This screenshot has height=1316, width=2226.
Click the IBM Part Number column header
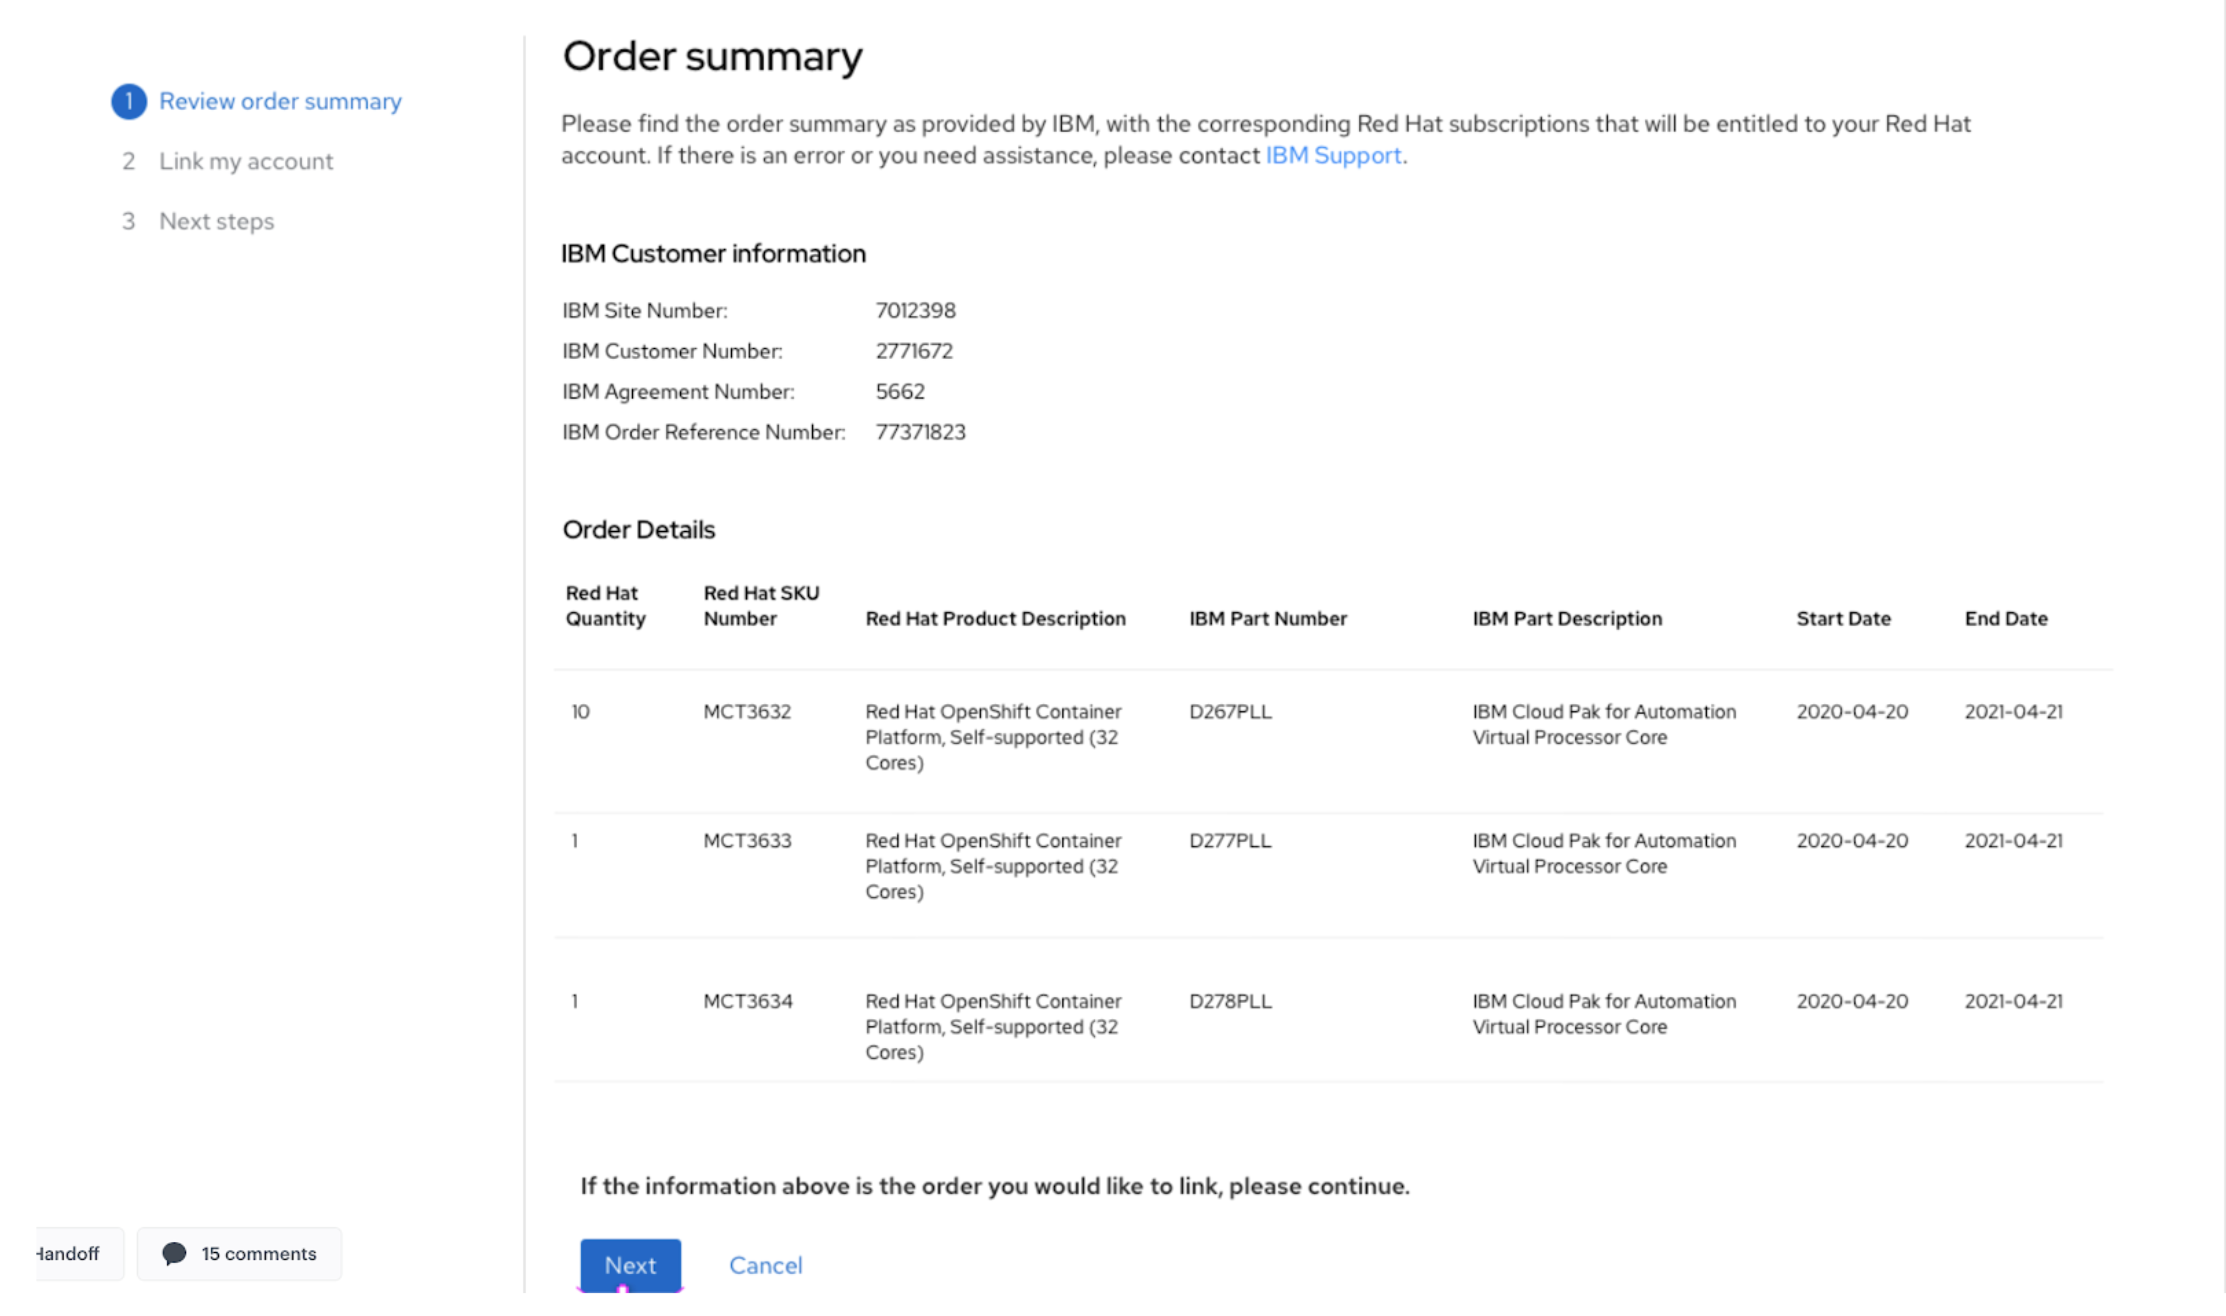tap(1268, 618)
